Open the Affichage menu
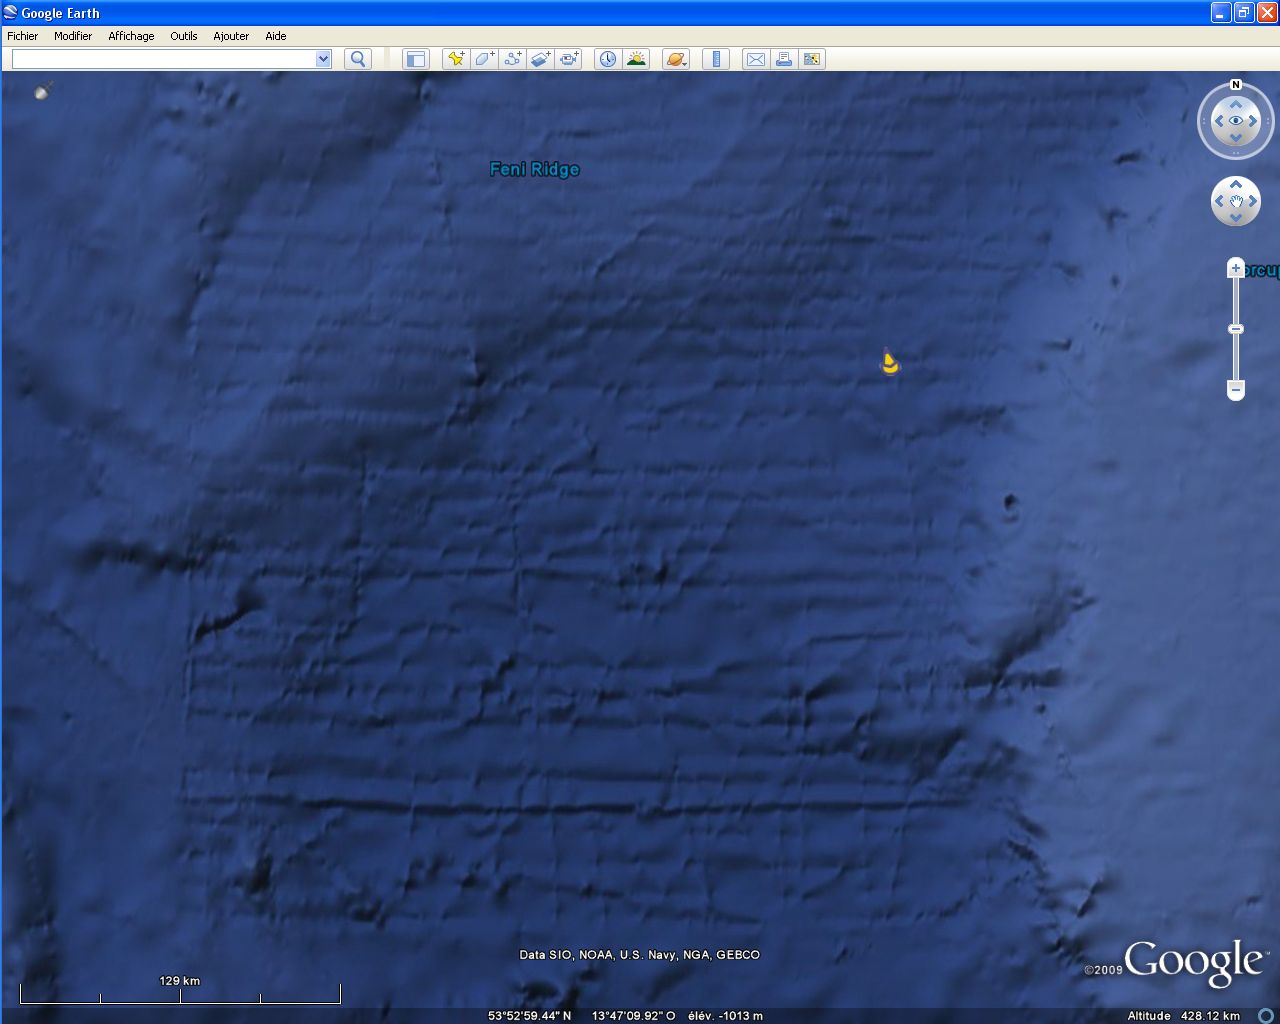The image size is (1280, 1024). [x=131, y=36]
